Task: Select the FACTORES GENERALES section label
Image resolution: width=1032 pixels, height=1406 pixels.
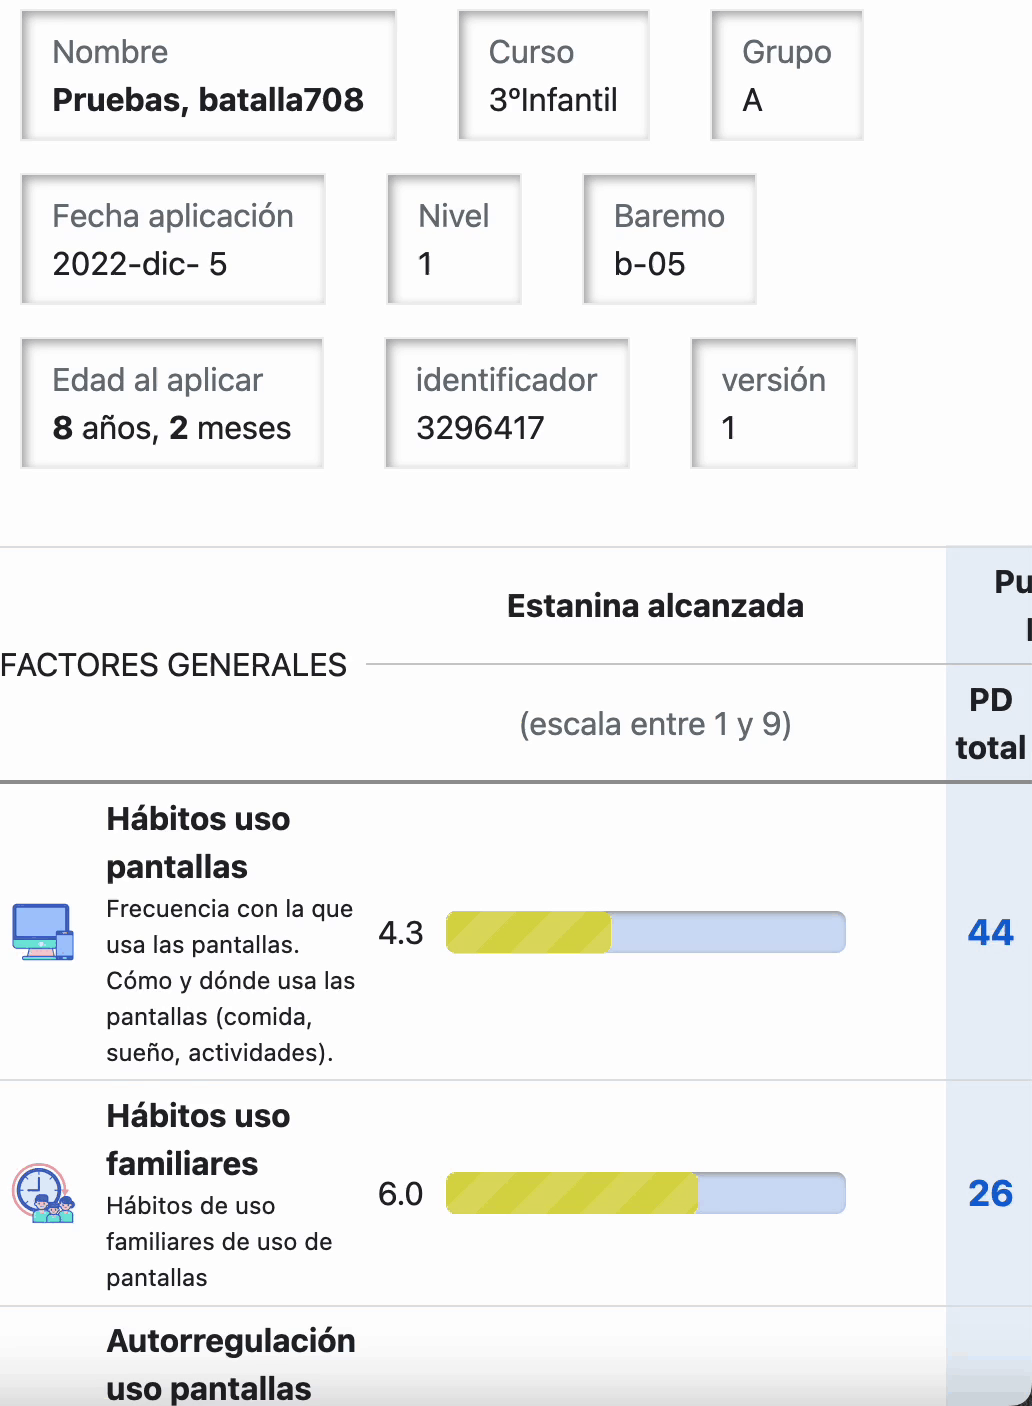Action: tap(174, 665)
